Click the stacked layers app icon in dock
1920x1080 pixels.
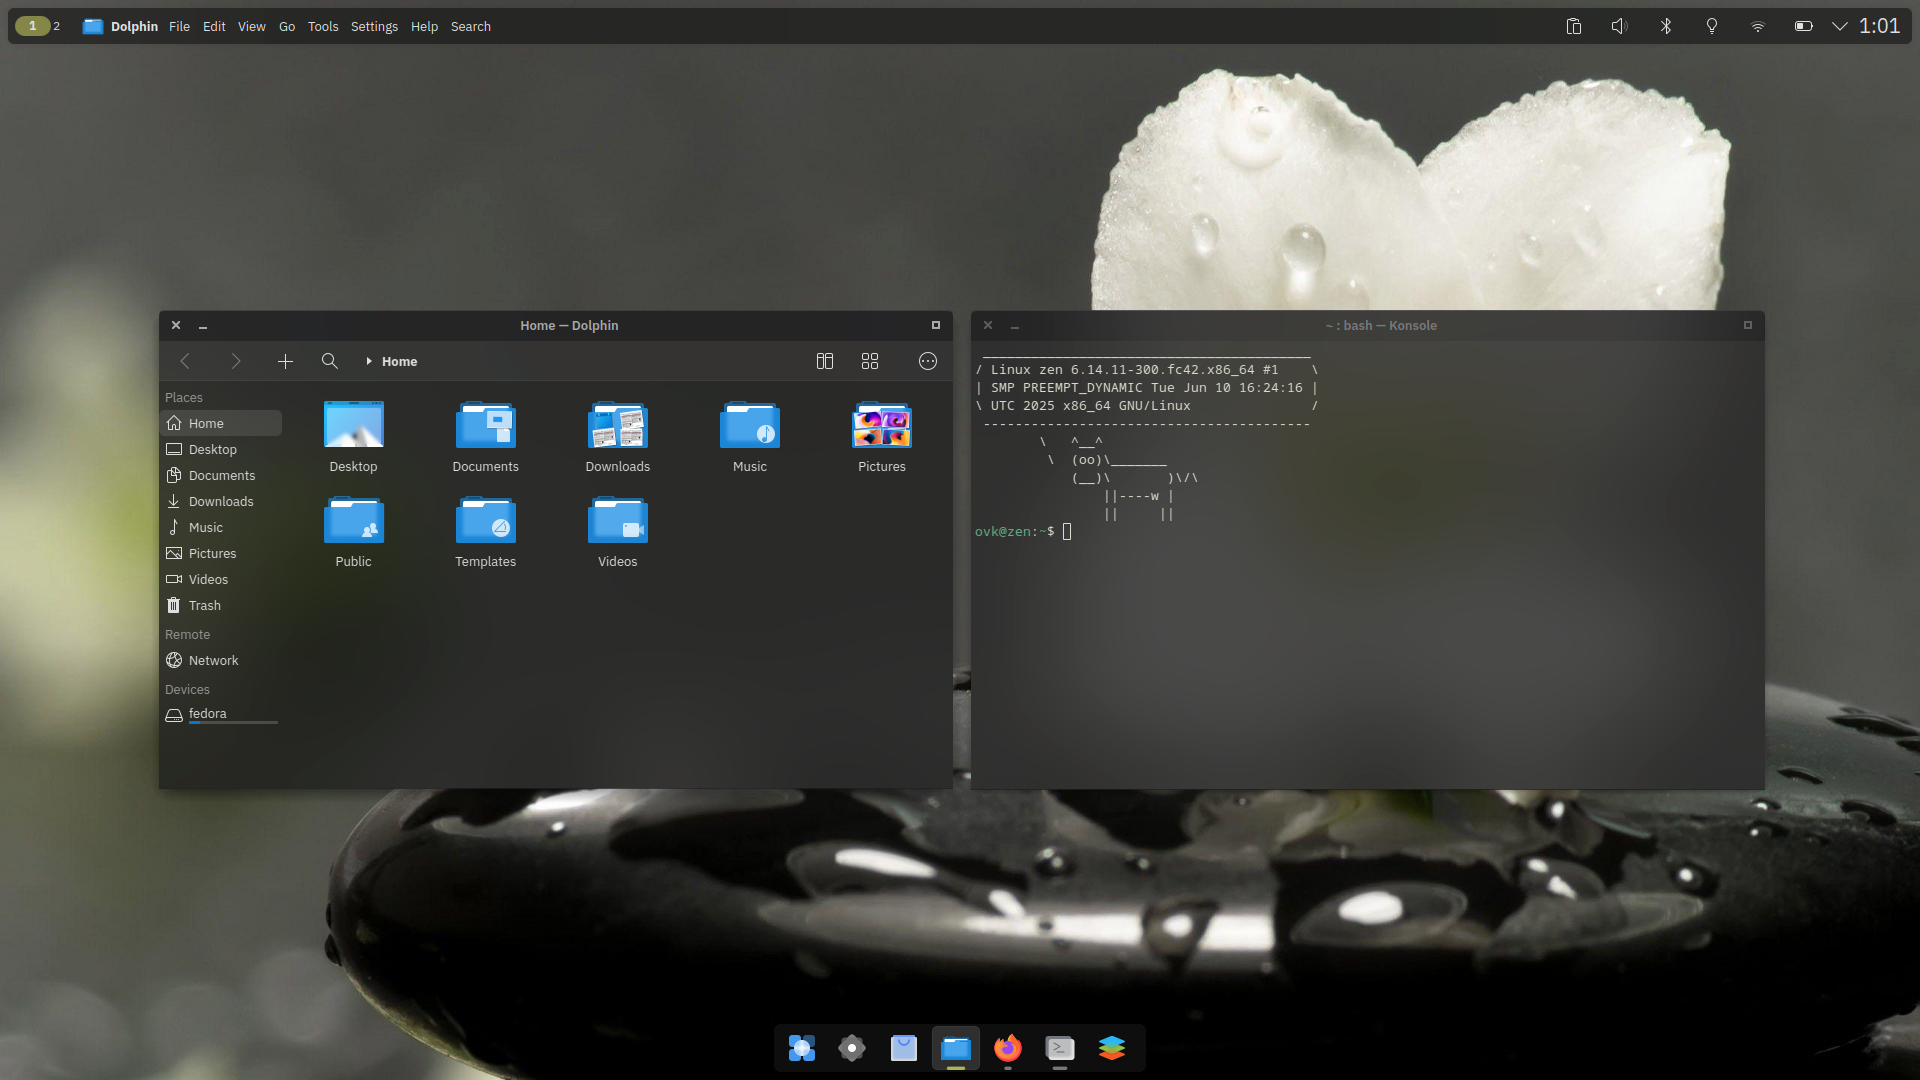(x=1112, y=1047)
